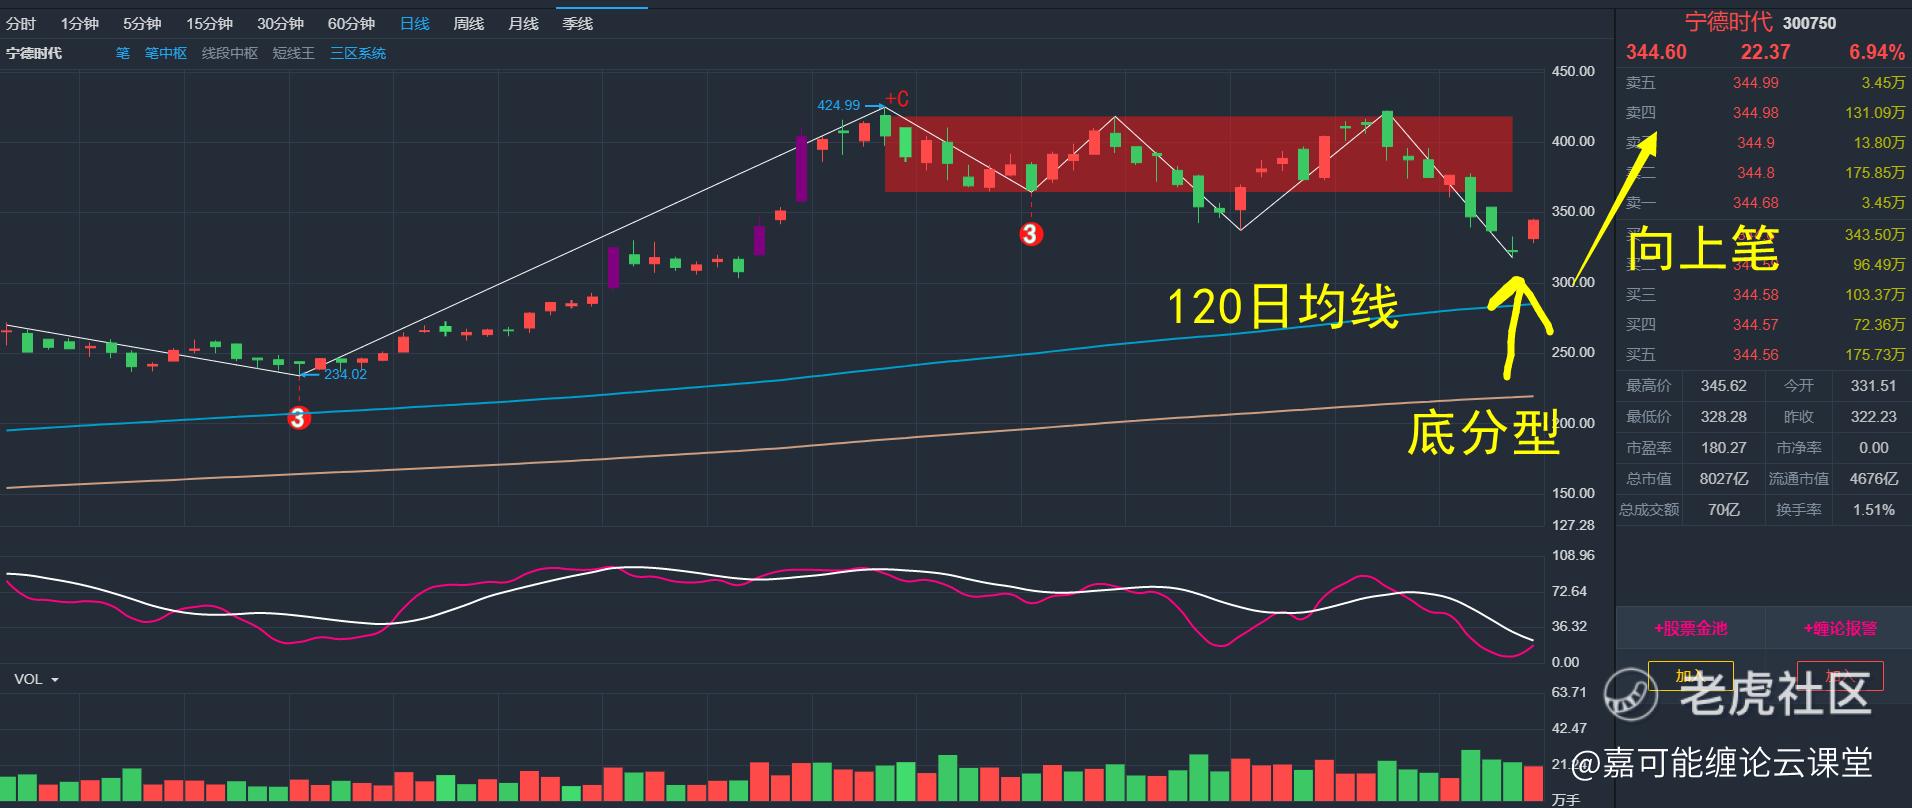Click the 250.00 price axis label

(1573, 352)
